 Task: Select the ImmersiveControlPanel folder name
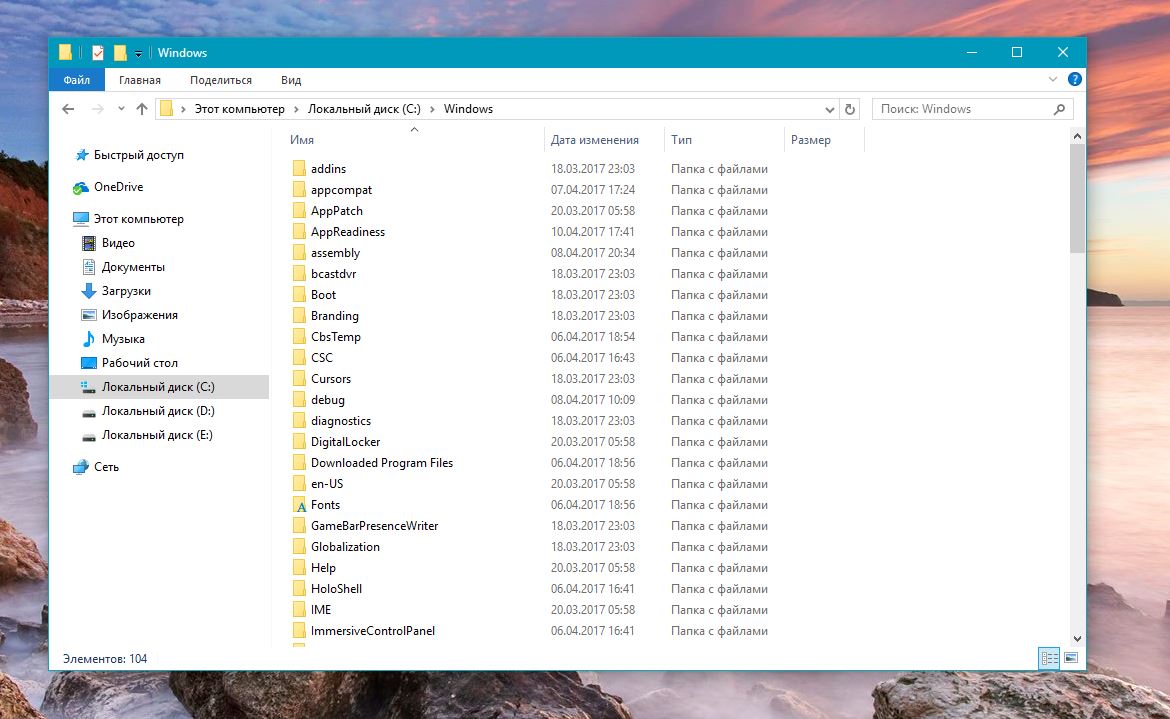pos(373,631)
